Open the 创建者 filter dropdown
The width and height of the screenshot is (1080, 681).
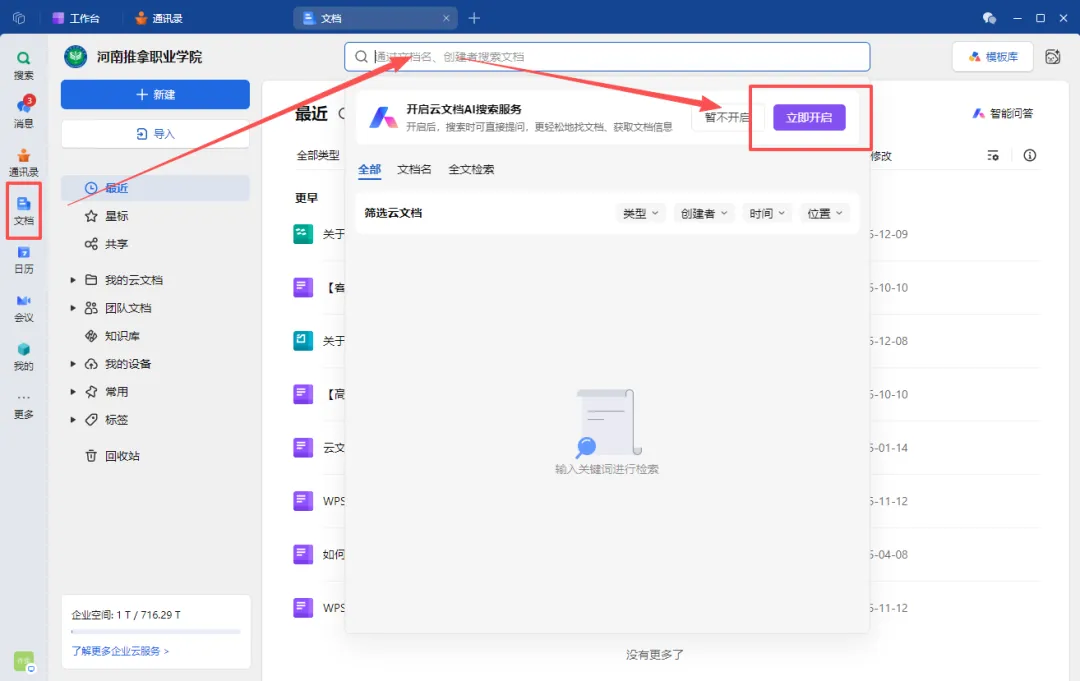[703, 213]
